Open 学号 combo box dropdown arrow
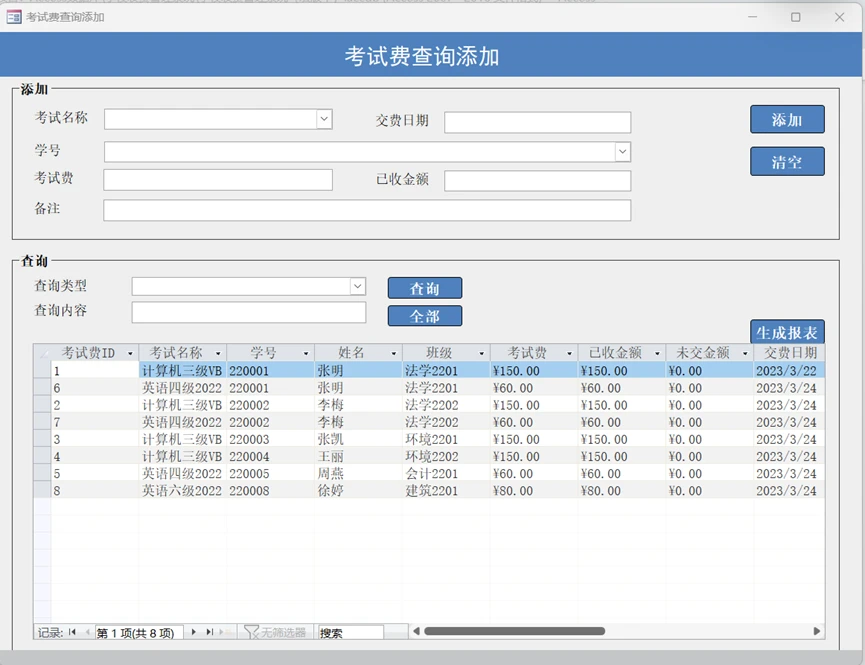 click(x=623, y=151)
